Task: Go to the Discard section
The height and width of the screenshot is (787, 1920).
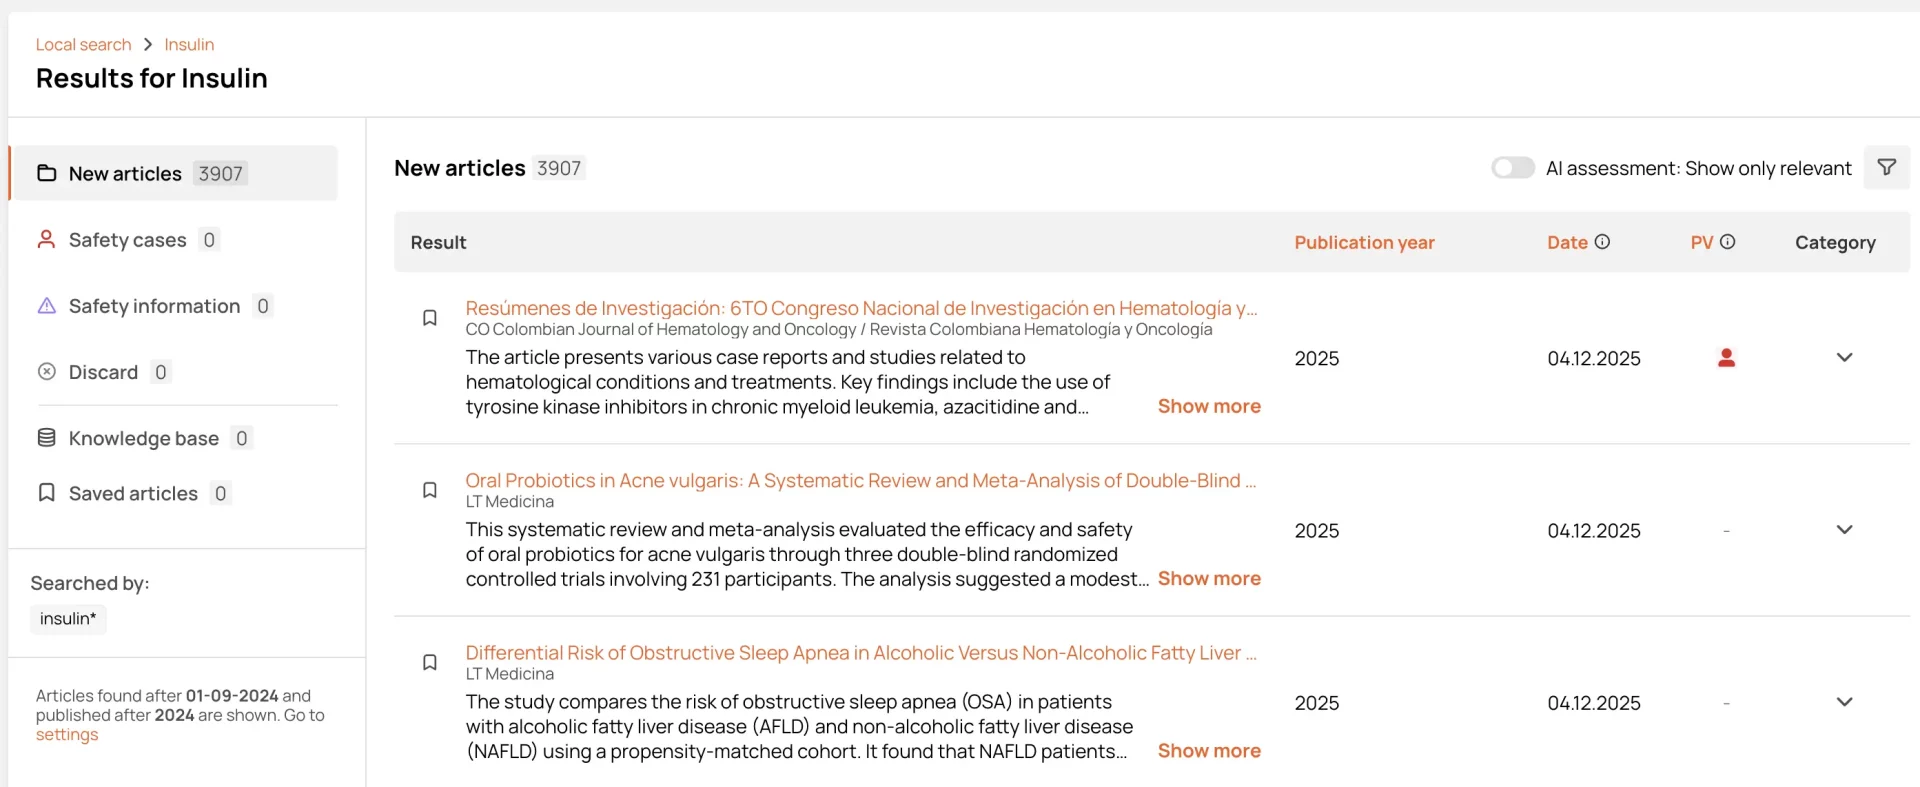Action: click(103, 372)
